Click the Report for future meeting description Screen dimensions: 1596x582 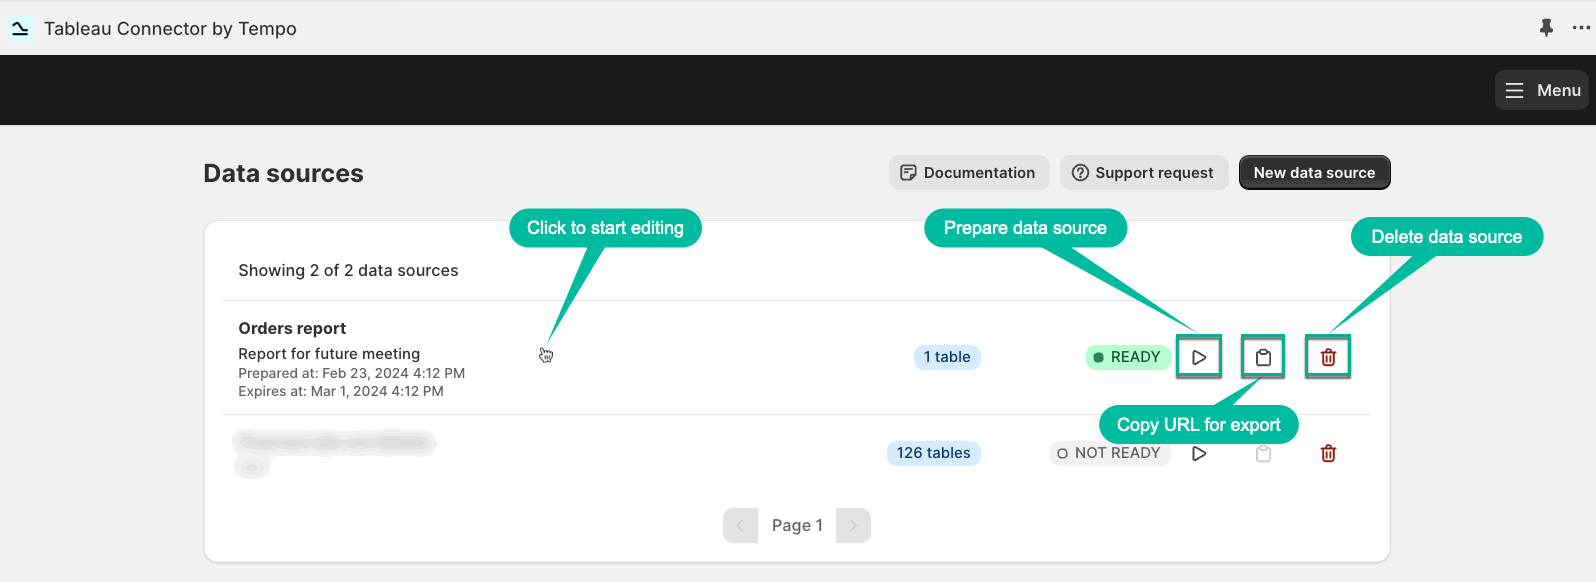coord(329,354)
